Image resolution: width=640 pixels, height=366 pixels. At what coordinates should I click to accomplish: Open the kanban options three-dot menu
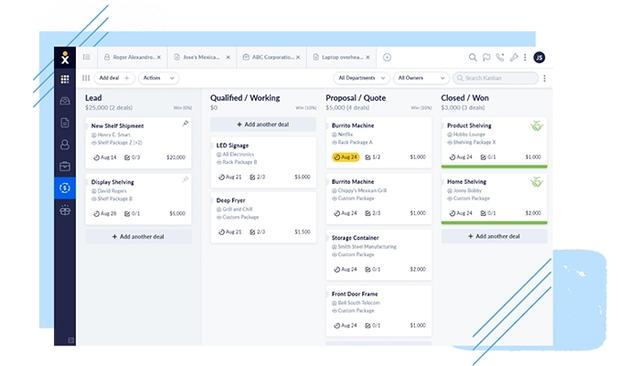tap(544, 78)
